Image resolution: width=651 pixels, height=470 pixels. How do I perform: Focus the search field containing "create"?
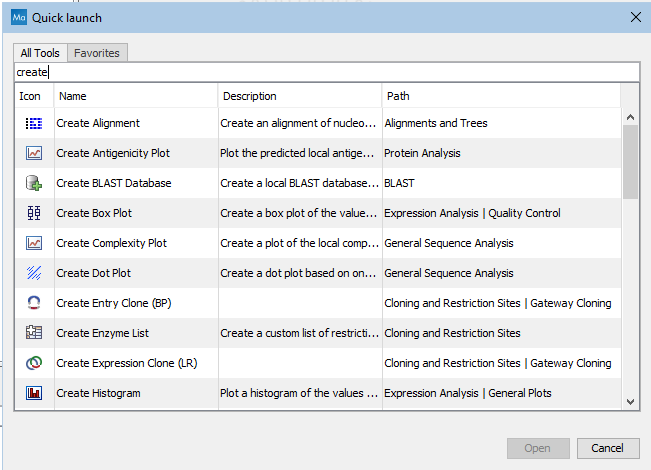pyautogui.click(x=325, y=72)
